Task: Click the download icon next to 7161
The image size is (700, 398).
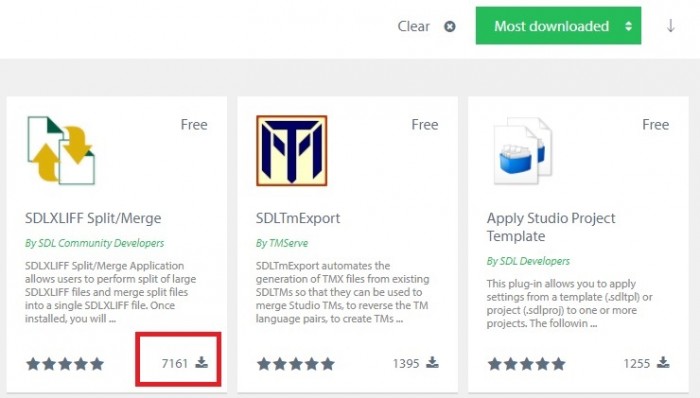Action: click(x=202, y=362)
